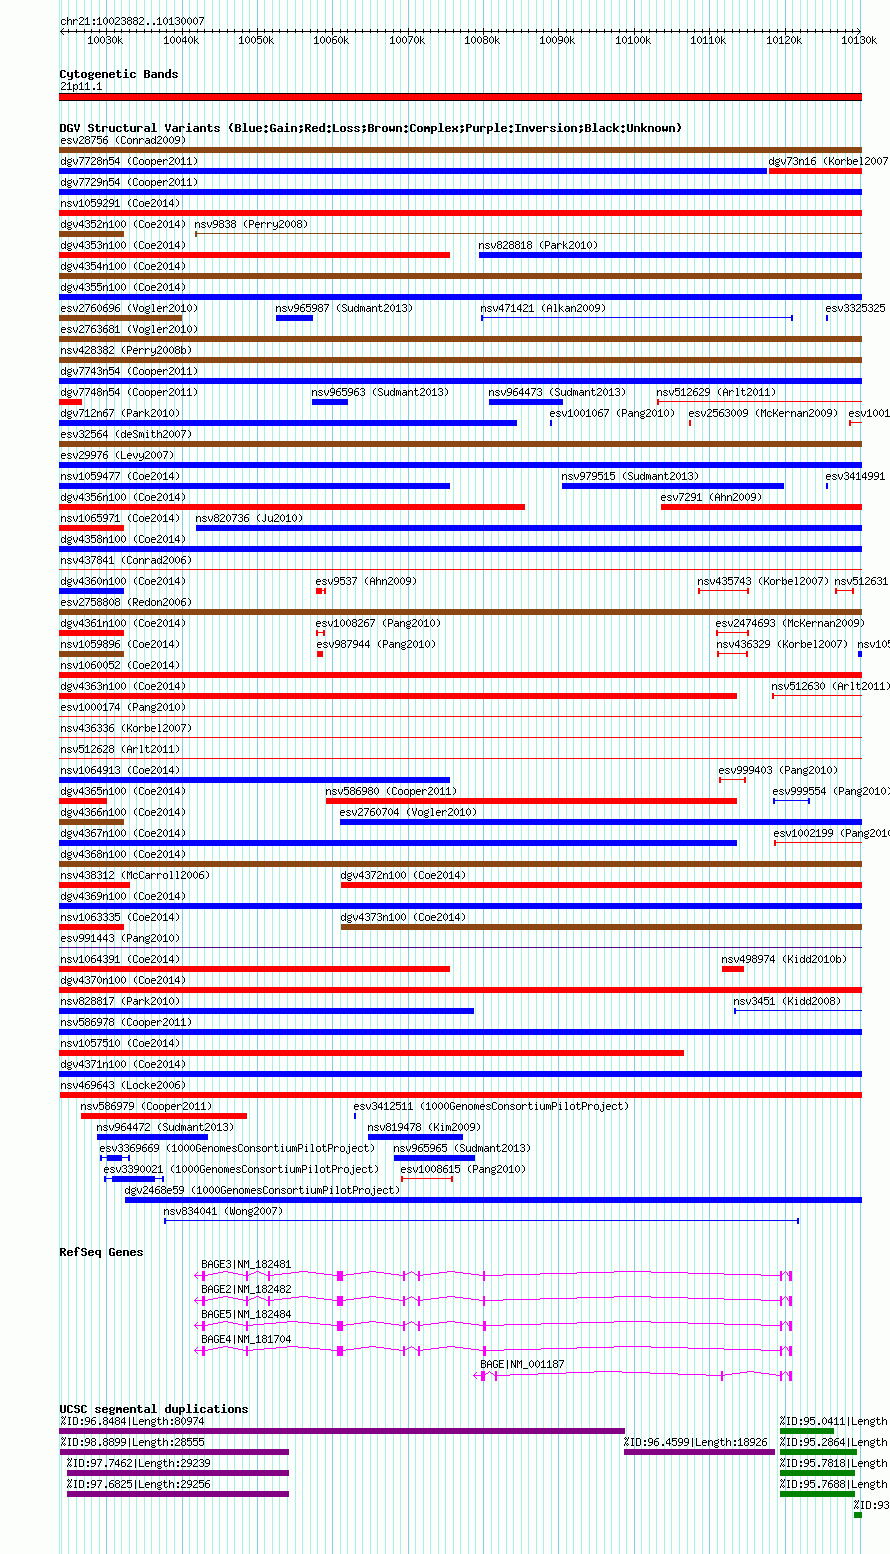Viewport: 890px width, 1554px height.
Task: Select the nsv834041 (Wong2007) variant label
Action: pyautogui.click(x=224, y=1212)
